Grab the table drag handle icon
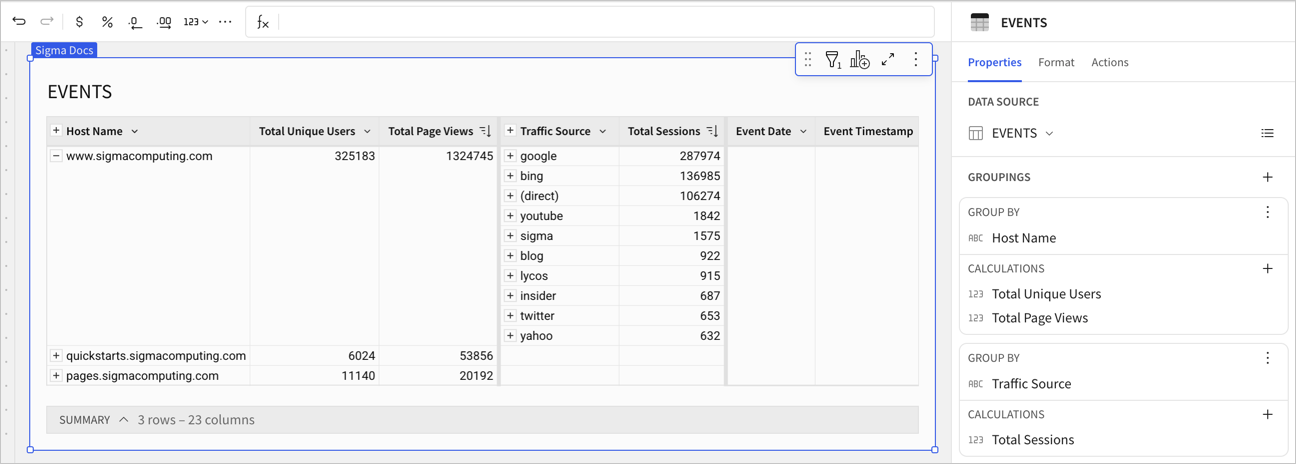 tap(808, 60)
